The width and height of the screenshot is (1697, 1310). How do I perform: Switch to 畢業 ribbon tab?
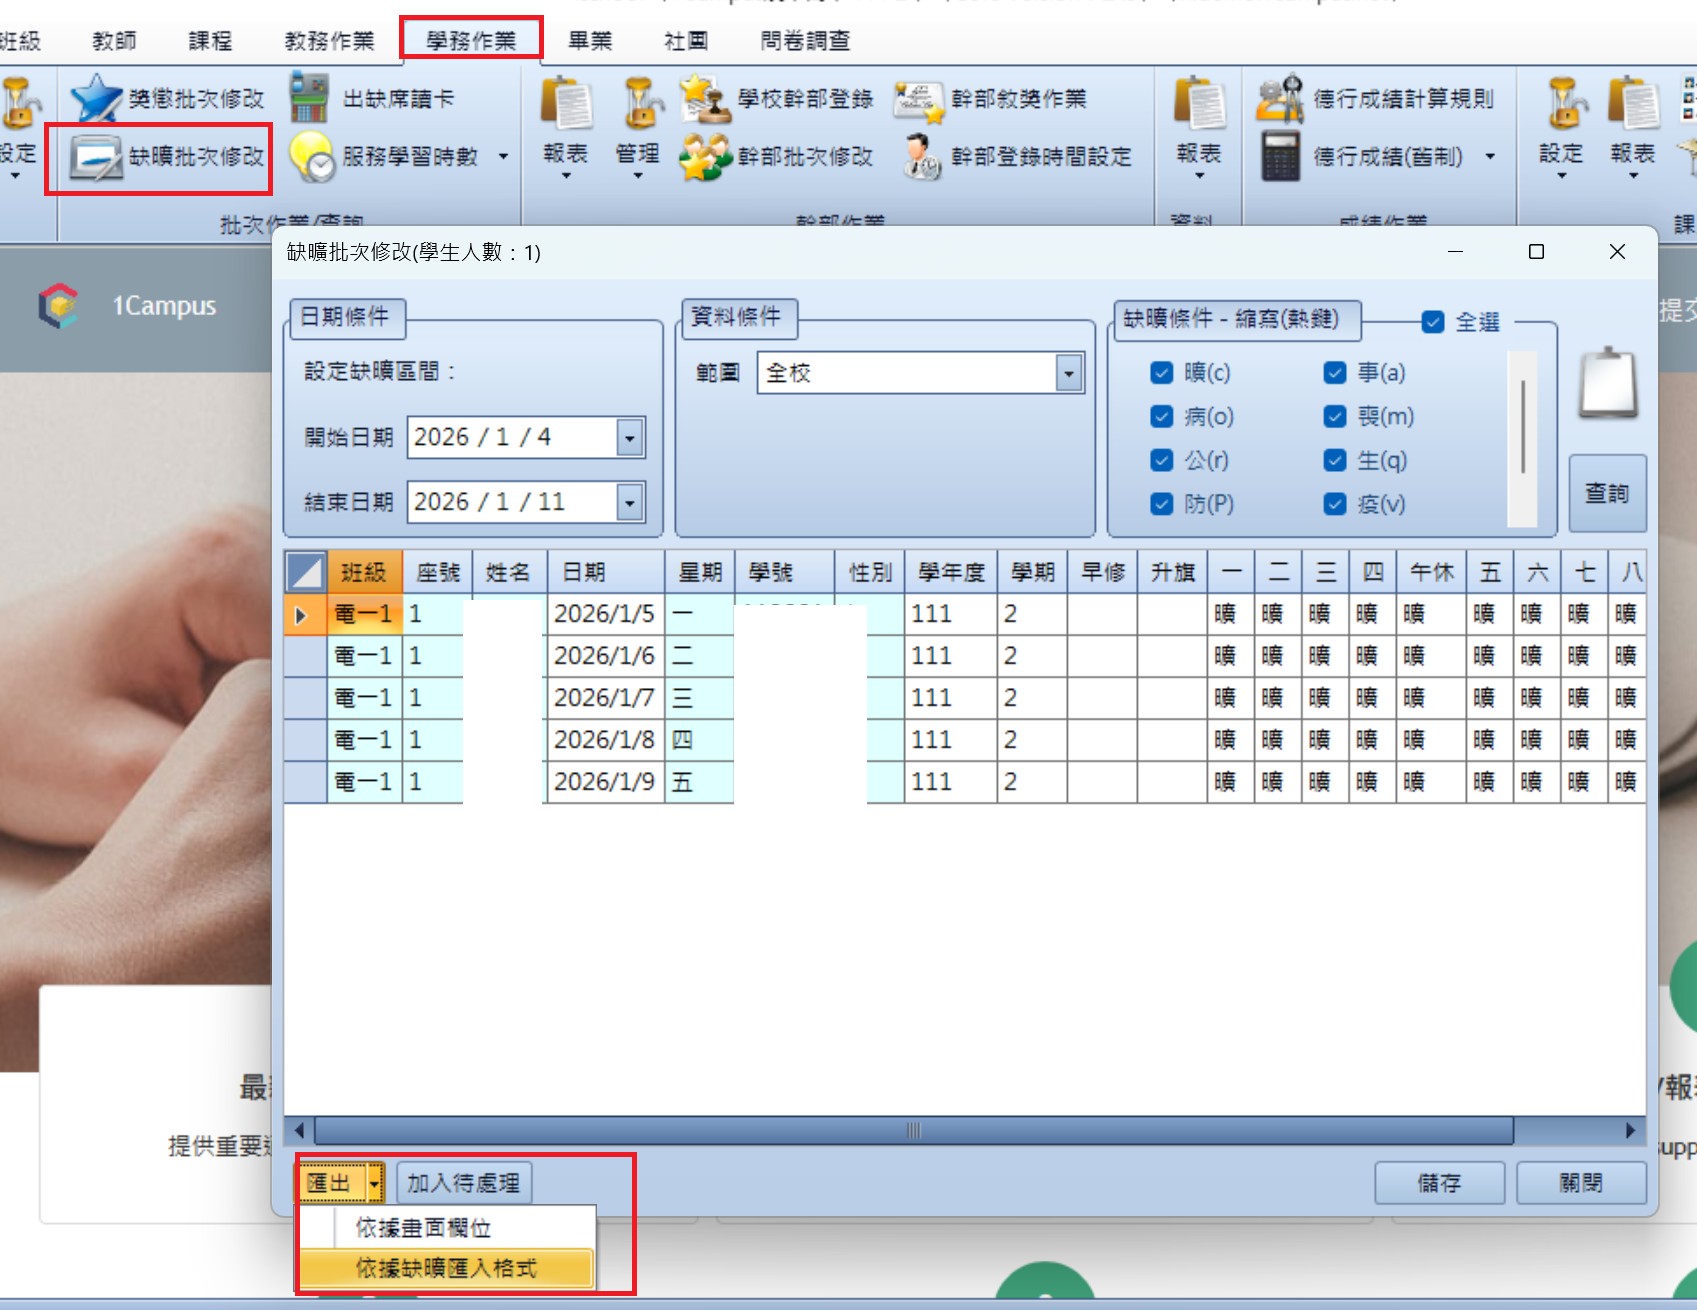tap(590, 41)
